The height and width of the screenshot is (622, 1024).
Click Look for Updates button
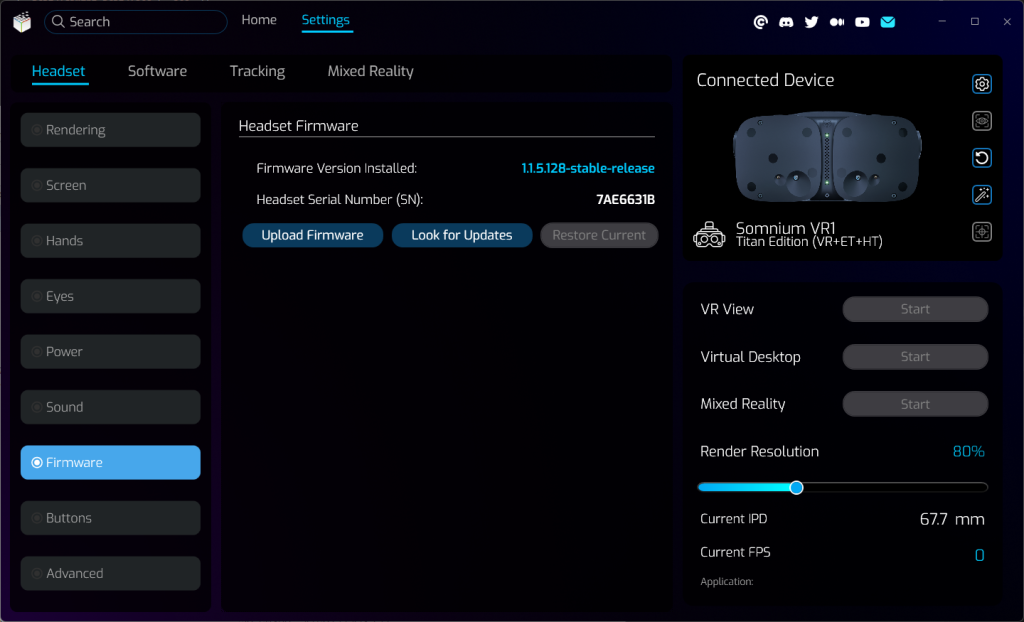(x=461, y=235)
